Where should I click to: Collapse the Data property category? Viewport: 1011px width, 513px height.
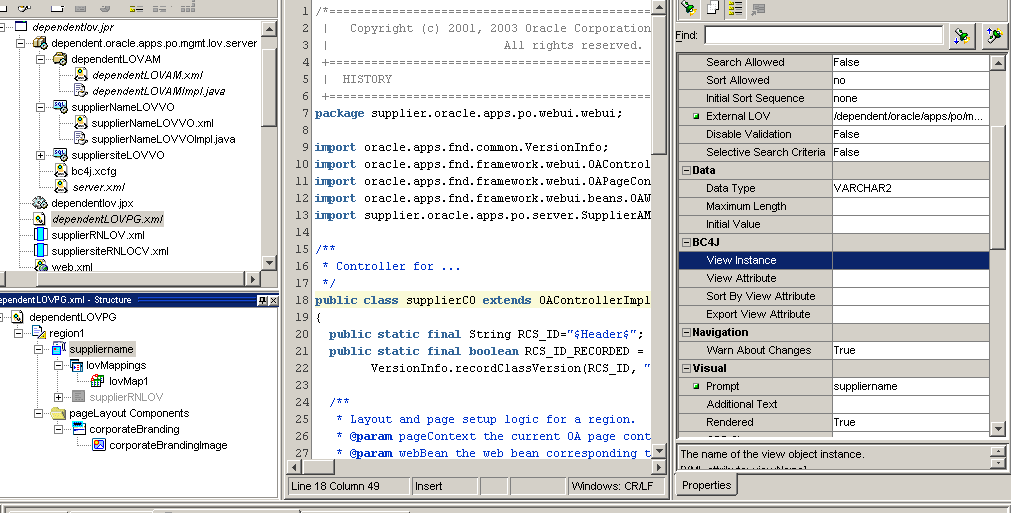point(686,170)
